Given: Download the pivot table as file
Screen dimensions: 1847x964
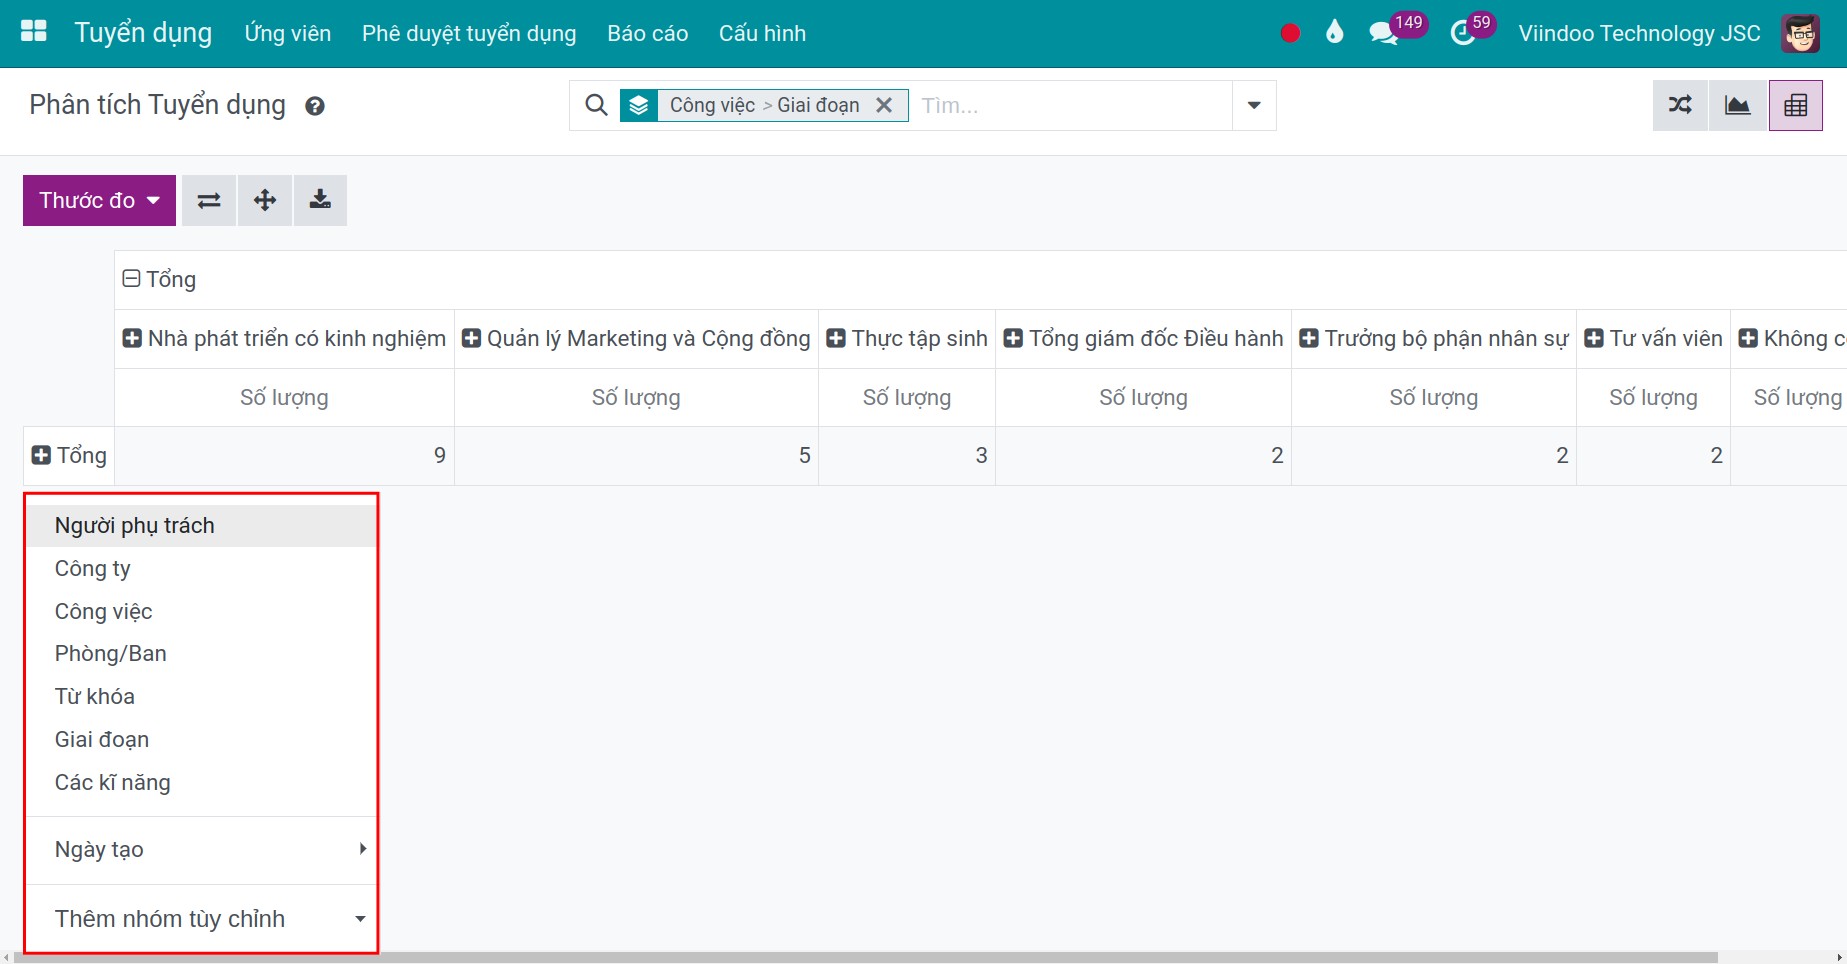Looking at the screenshot, I should (320, 200).
